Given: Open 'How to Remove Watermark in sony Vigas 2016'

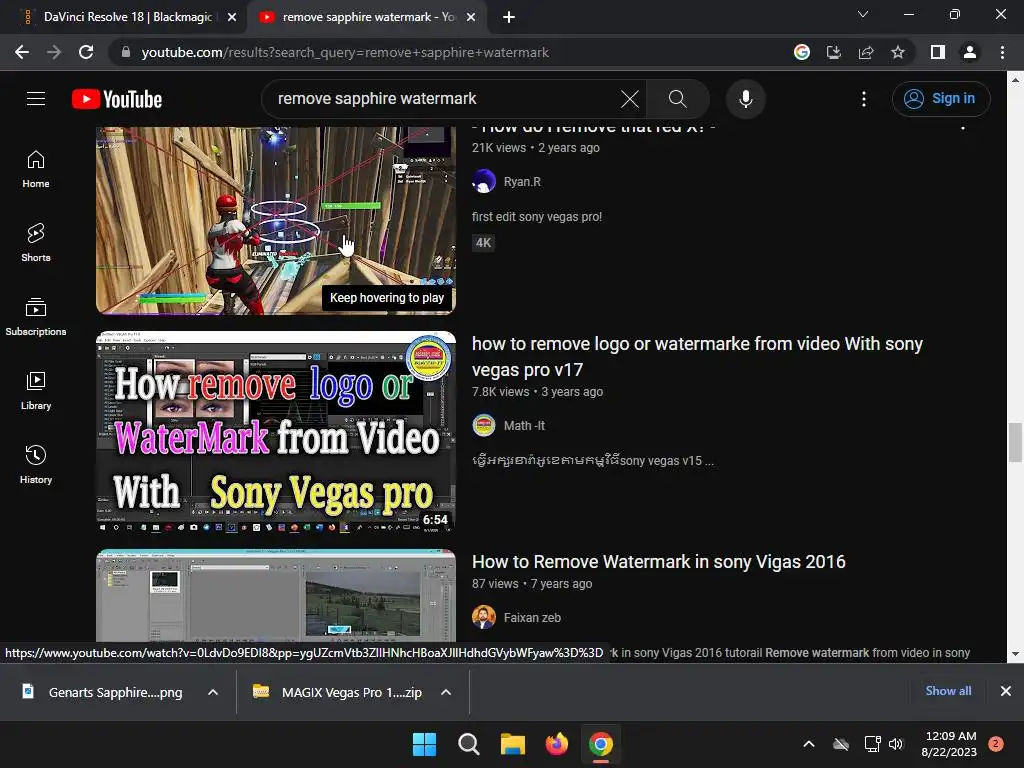Looking at the screenshot, I should (658, 562).
